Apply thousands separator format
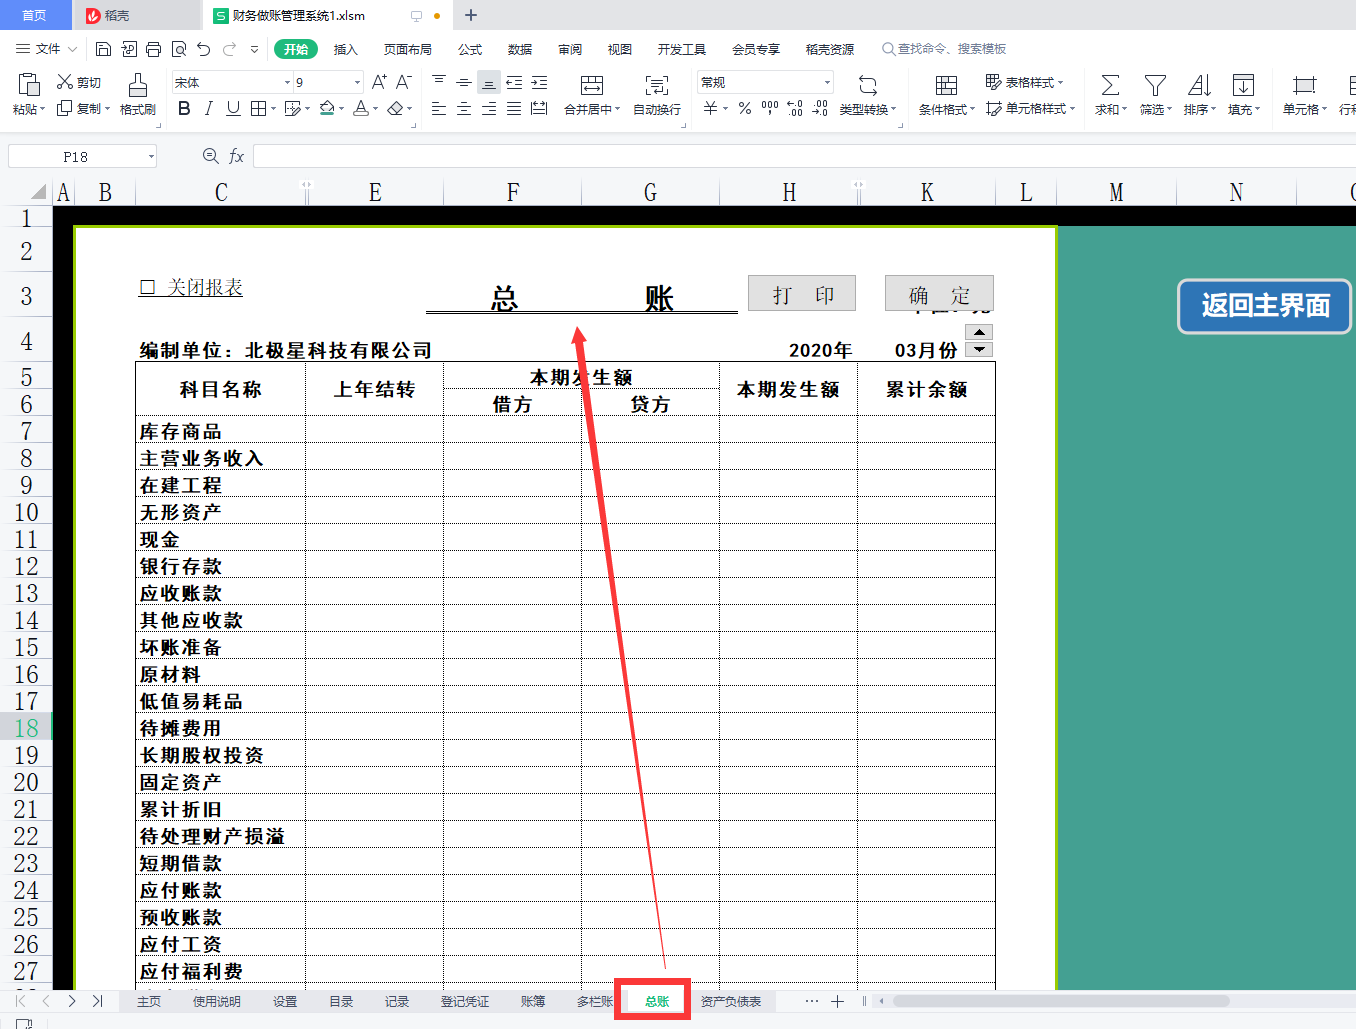 [770, 108]
